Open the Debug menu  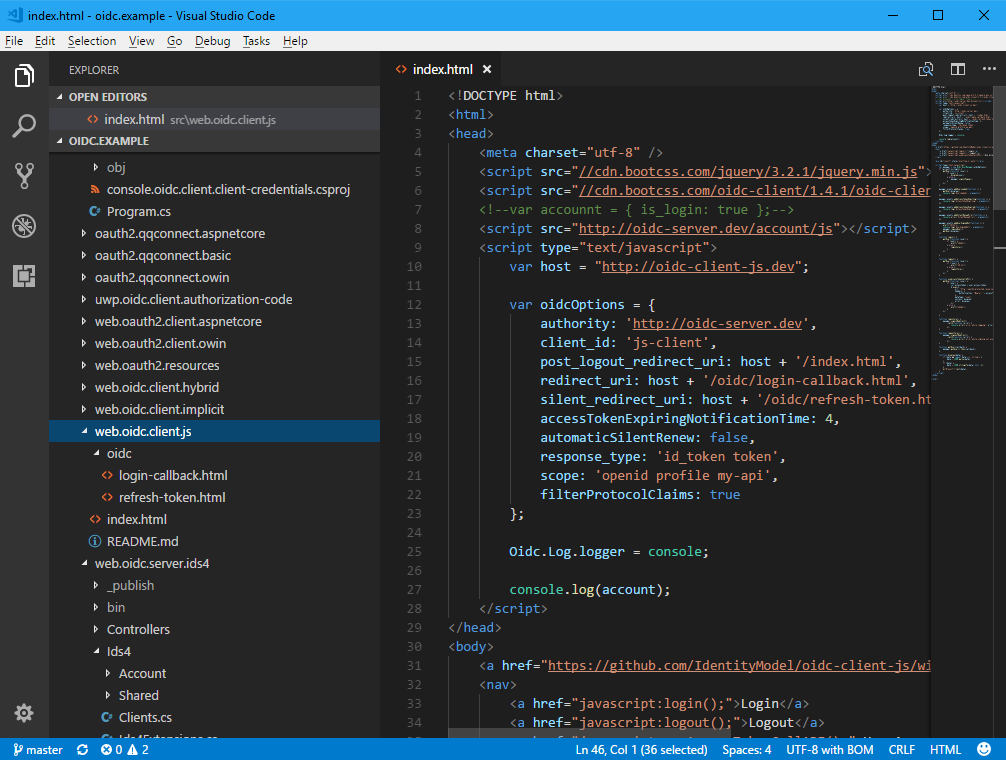(x=212, y=41)
